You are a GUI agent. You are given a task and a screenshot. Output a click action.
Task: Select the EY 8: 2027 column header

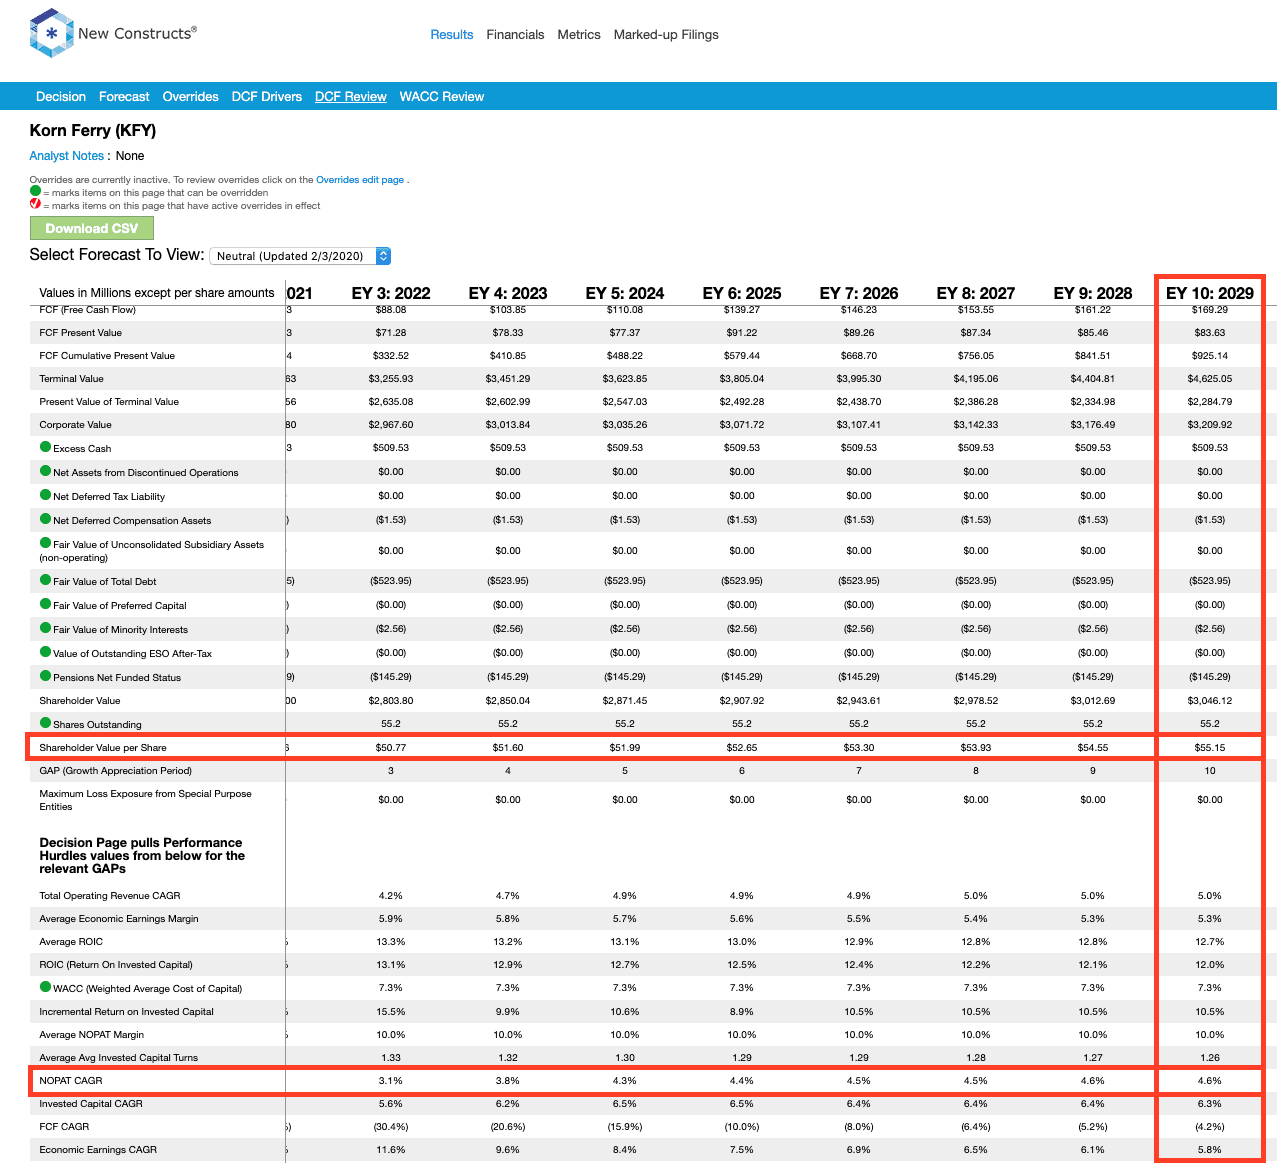[x=976, y=293]
